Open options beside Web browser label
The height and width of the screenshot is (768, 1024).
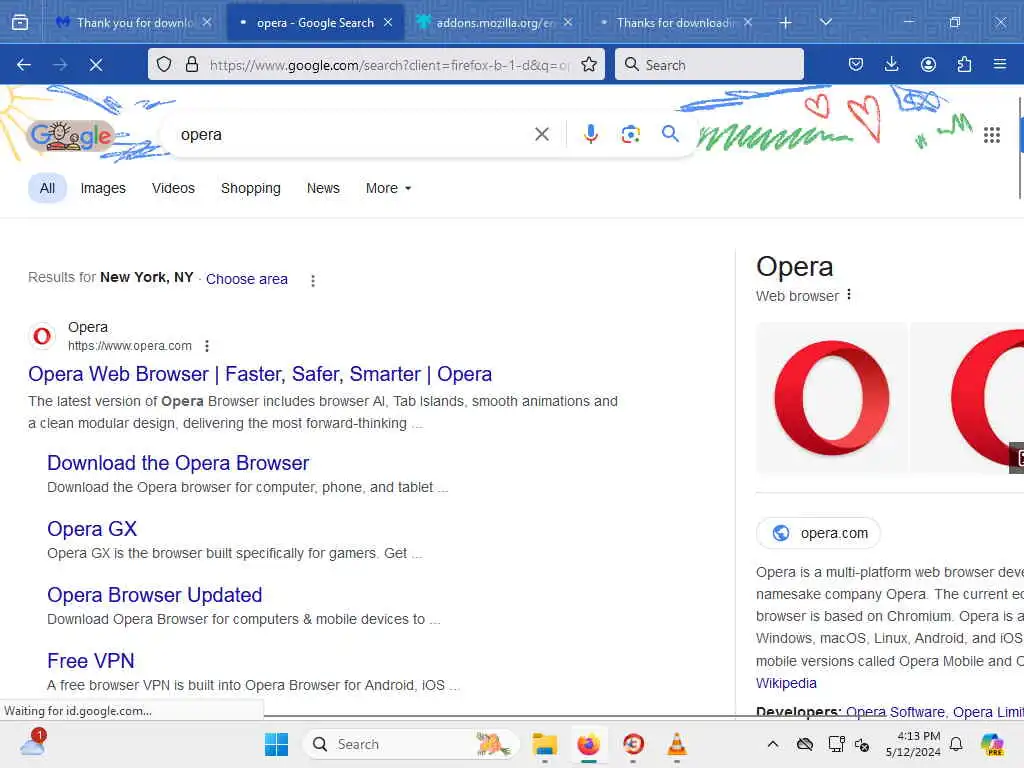click(848, 295)
